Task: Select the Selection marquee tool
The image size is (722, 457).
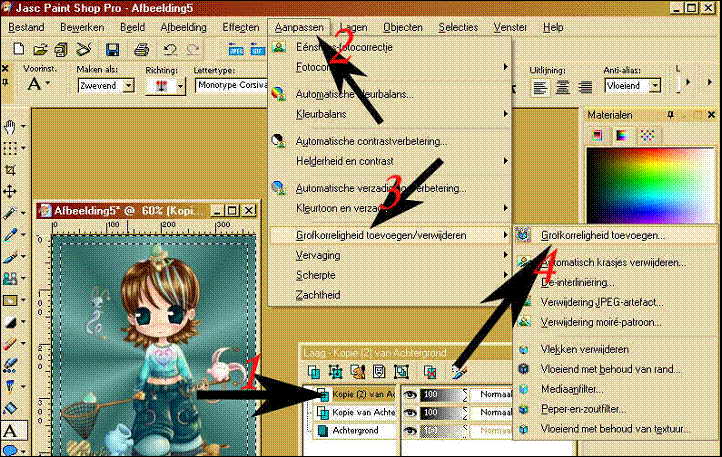Action: point(10,148)
